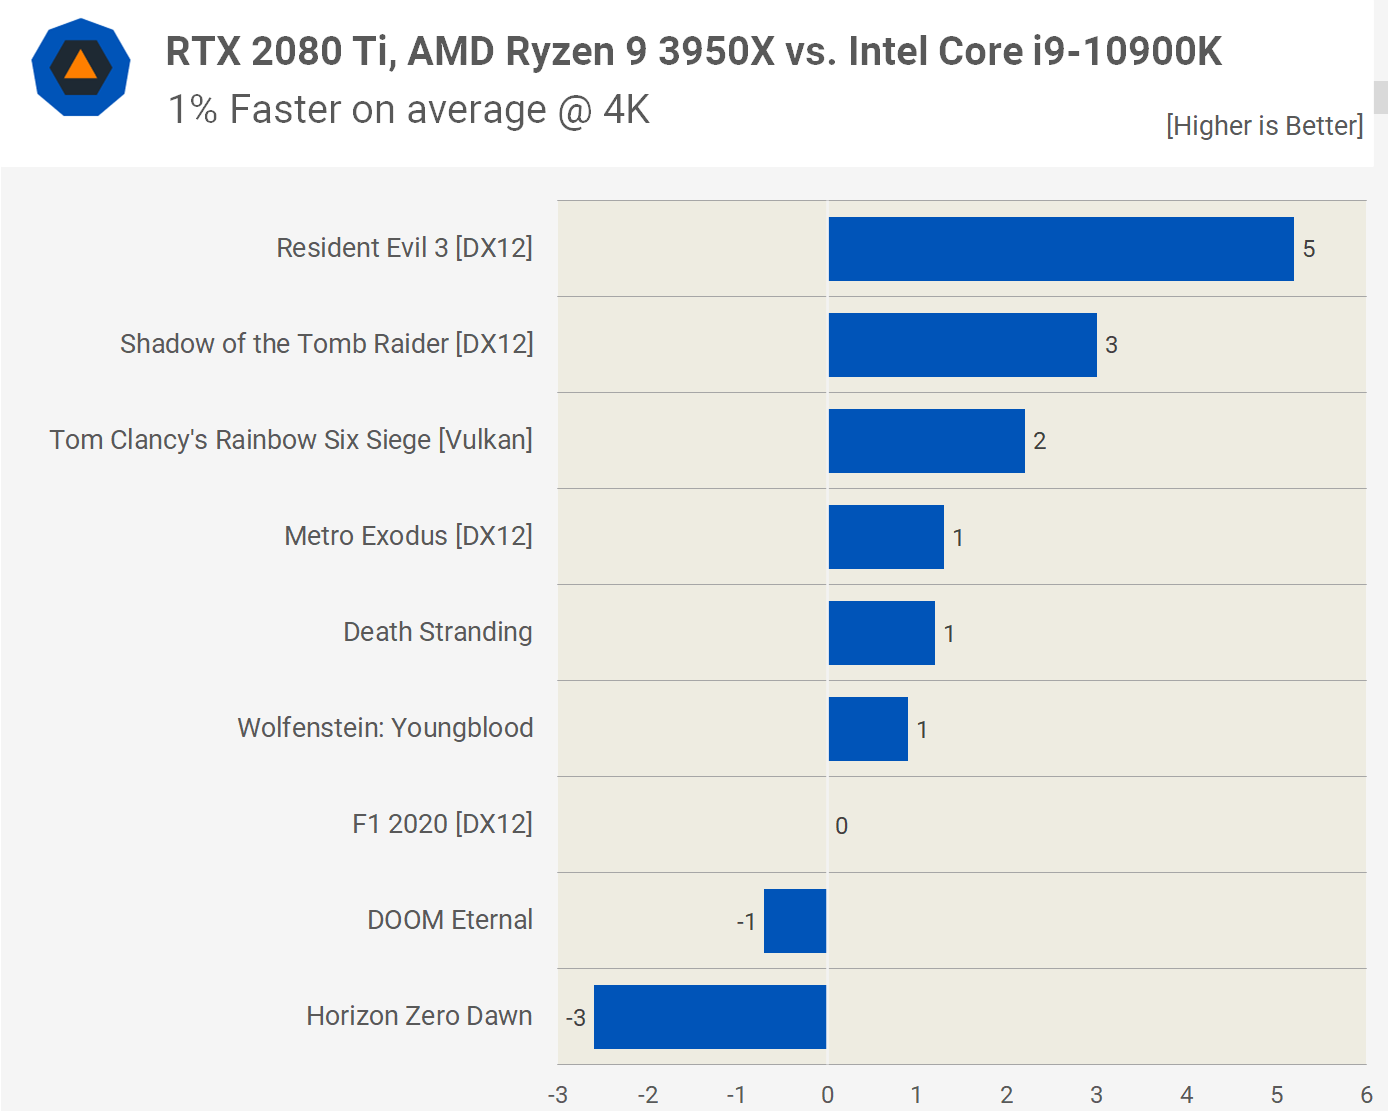Image resolution: width=1389 pixels, height=1111 pixels.
Task: Click the TechSpot hexagon logo icon
Action: [x=81, y=67]
